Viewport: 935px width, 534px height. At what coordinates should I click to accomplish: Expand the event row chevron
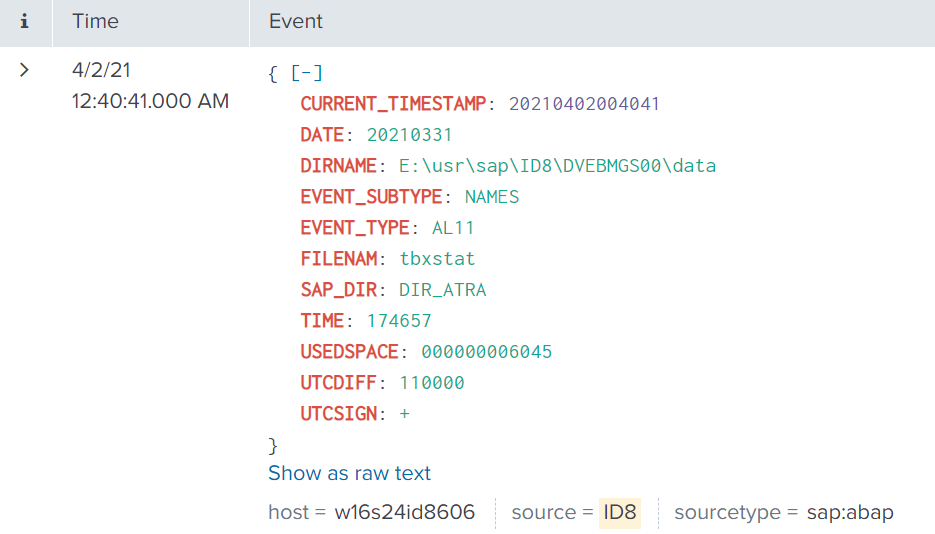25,70
